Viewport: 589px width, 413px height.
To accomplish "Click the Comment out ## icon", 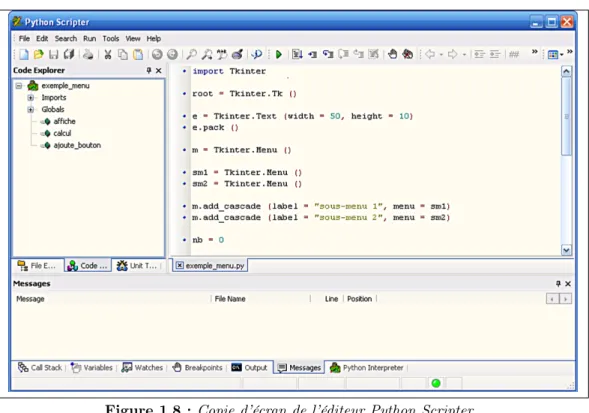I will [514, 55].
